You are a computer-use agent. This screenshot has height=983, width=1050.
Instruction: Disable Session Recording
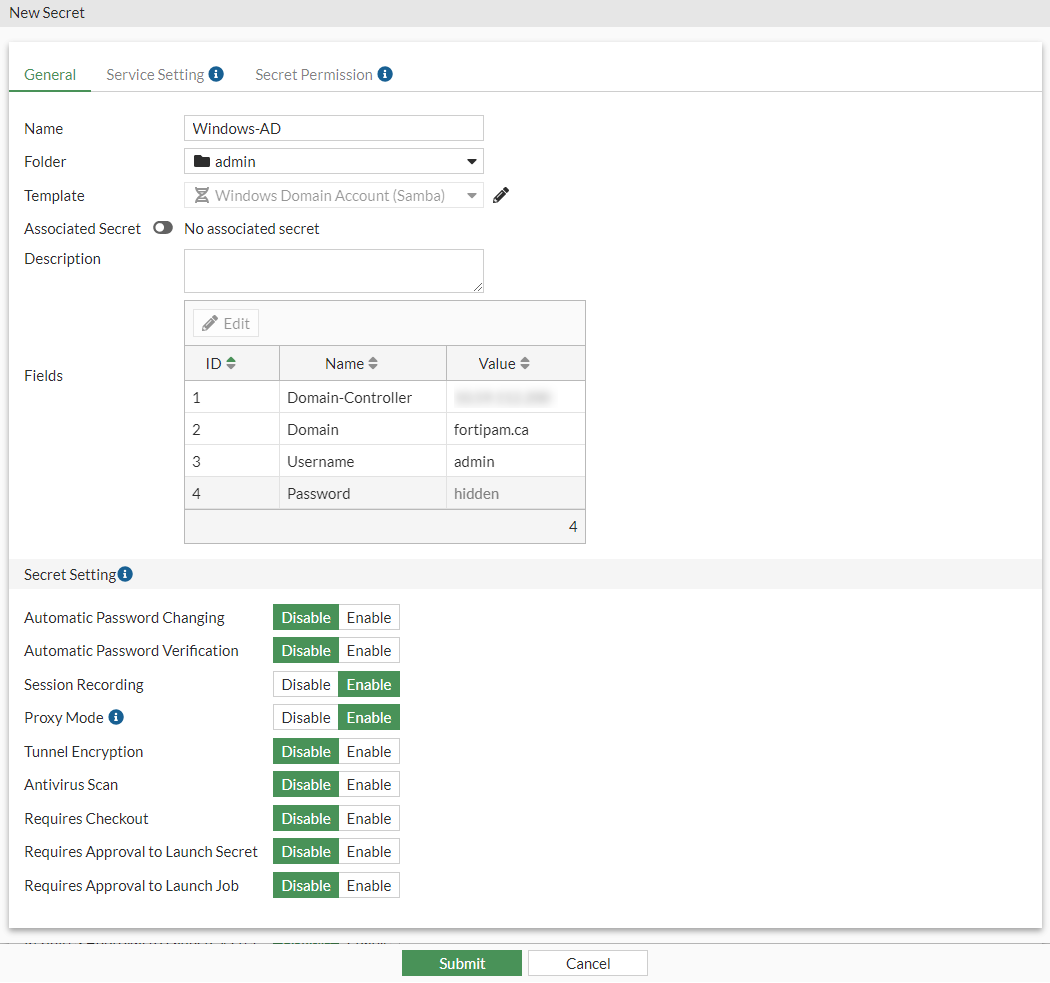click(305, 684)
